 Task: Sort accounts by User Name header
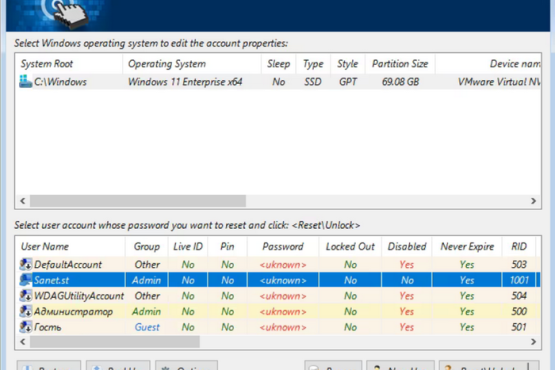pyautogui.click(x=70, y=246)
